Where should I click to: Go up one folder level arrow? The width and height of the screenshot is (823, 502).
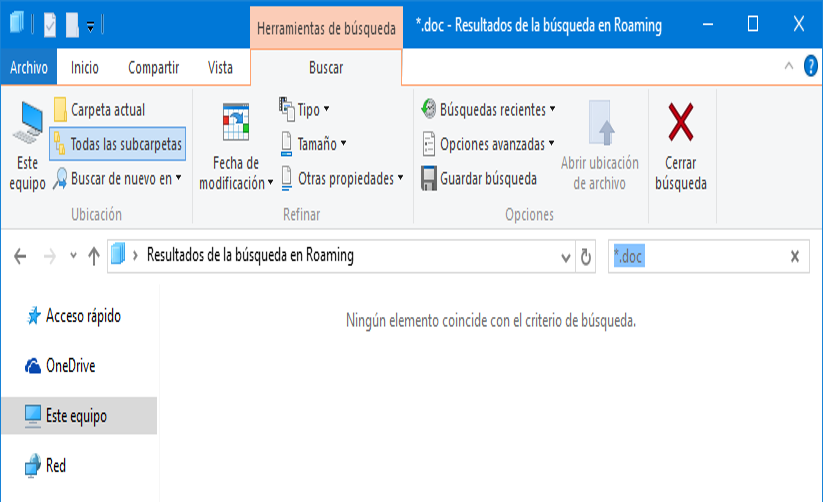(x=94, y=256)
